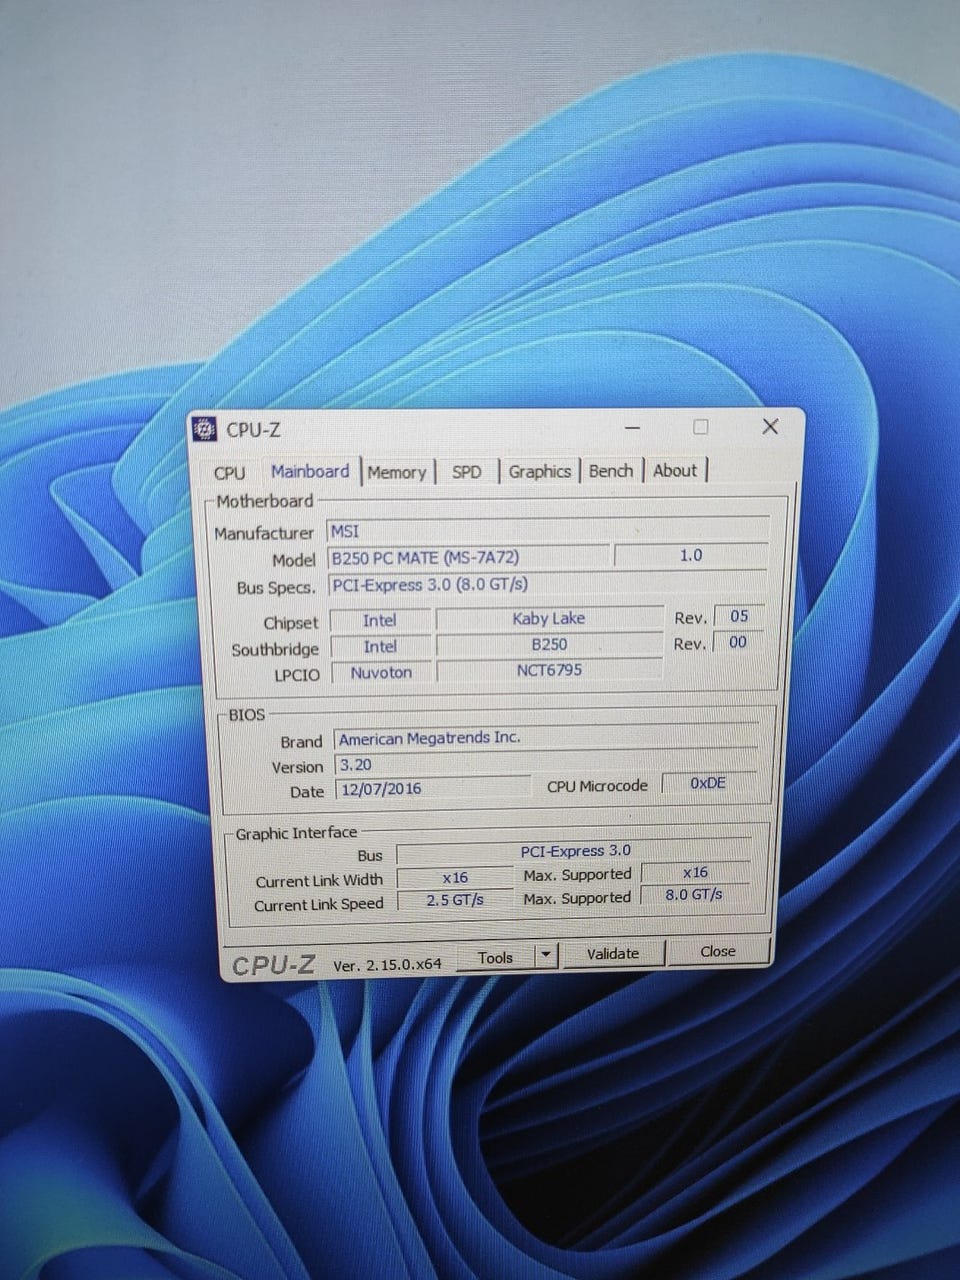Screen dimensions: 960x1280
Task: Click the version text Ver. 2.15.0.x64
Action: click(x=387, y=964)
